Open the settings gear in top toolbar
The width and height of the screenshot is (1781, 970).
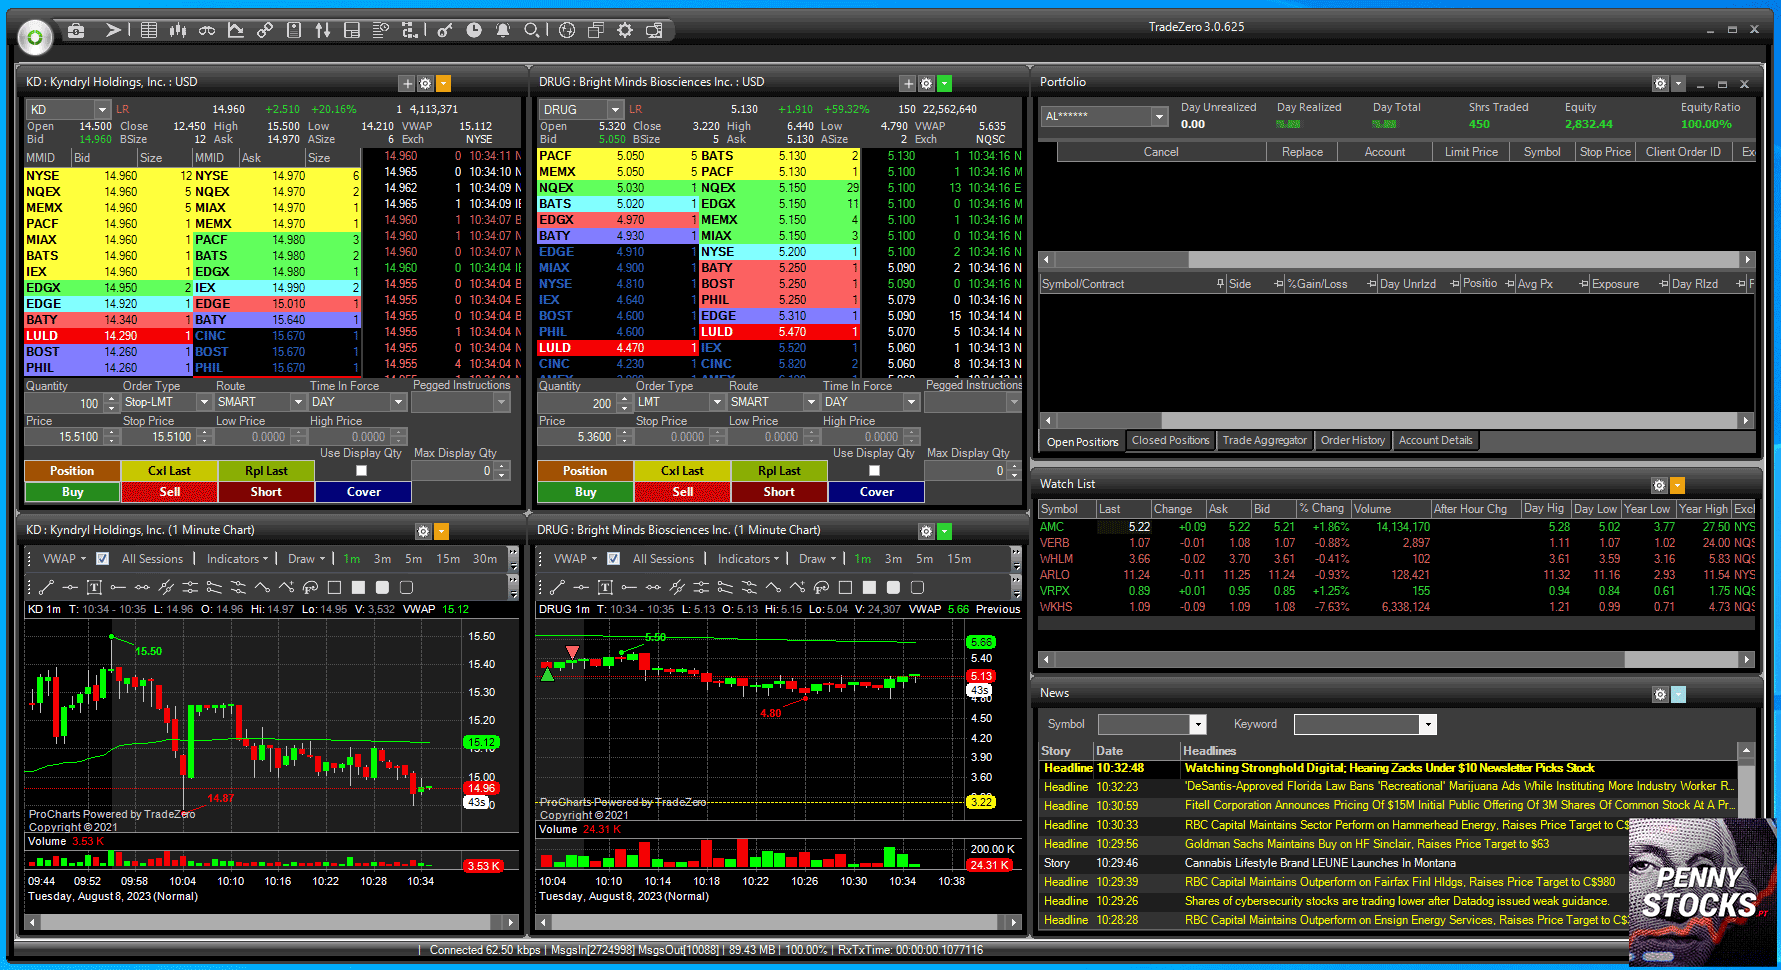tap(625, 30)
